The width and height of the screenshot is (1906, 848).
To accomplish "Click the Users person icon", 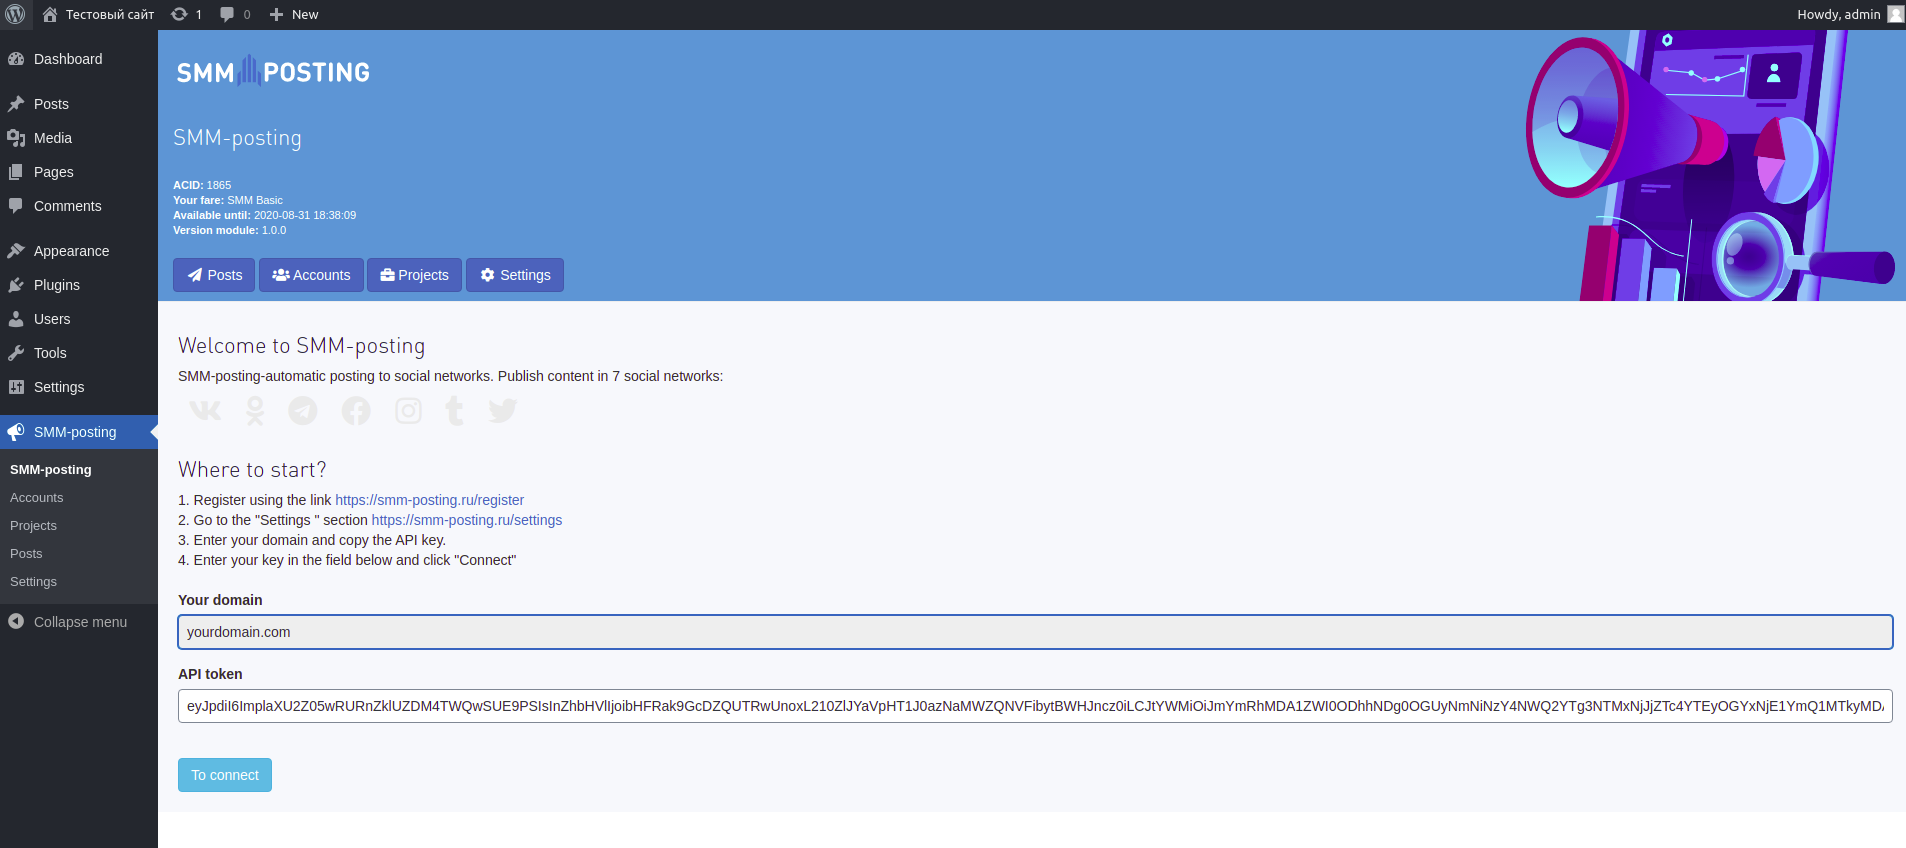I will coord(16,319).
